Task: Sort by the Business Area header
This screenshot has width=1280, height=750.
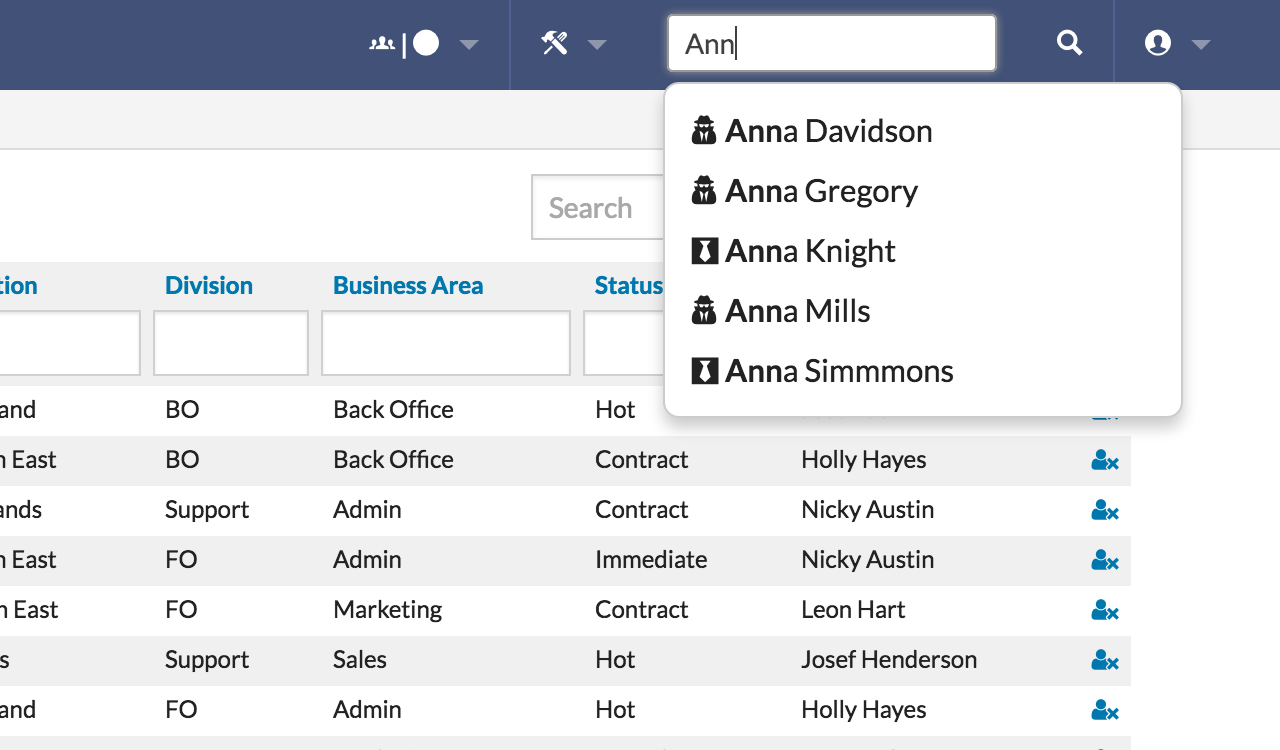Action: coord(407,285)
